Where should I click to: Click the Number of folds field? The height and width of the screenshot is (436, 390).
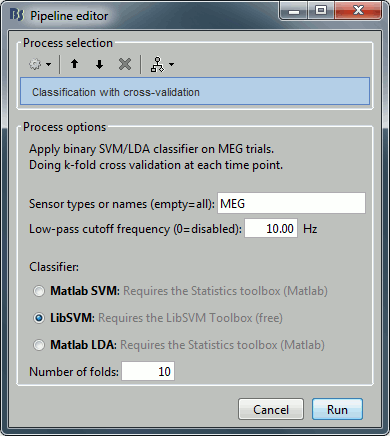pyautogui.click(x=148, y=371)
